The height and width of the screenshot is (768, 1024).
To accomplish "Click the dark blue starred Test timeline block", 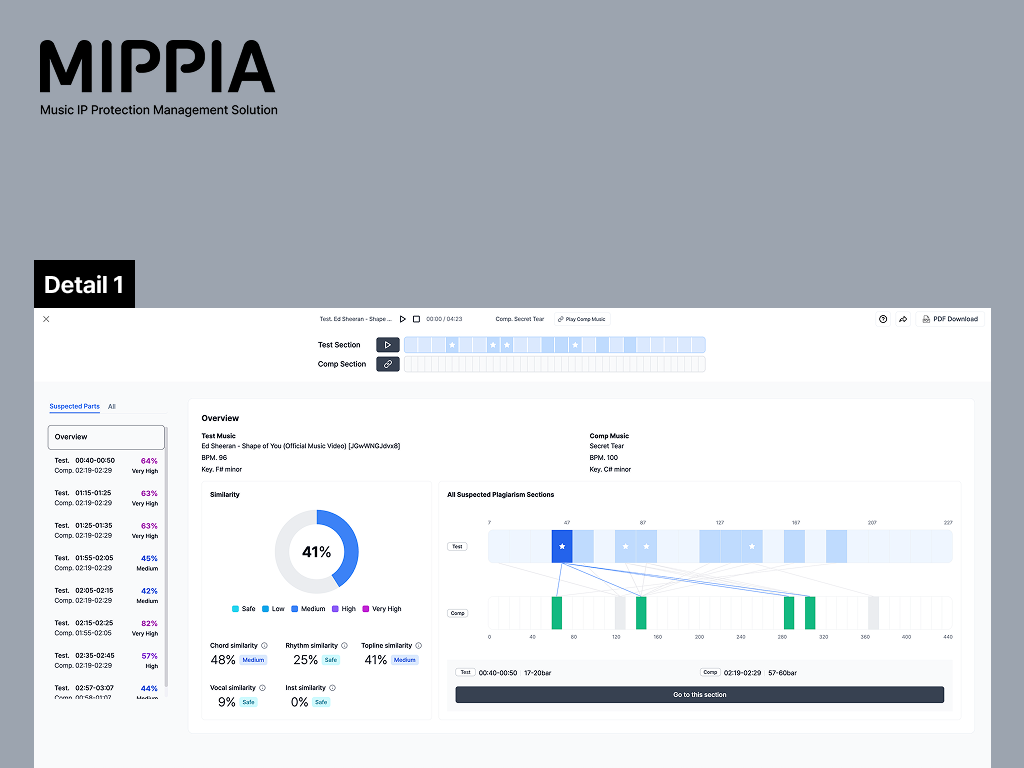I will 562,547.
